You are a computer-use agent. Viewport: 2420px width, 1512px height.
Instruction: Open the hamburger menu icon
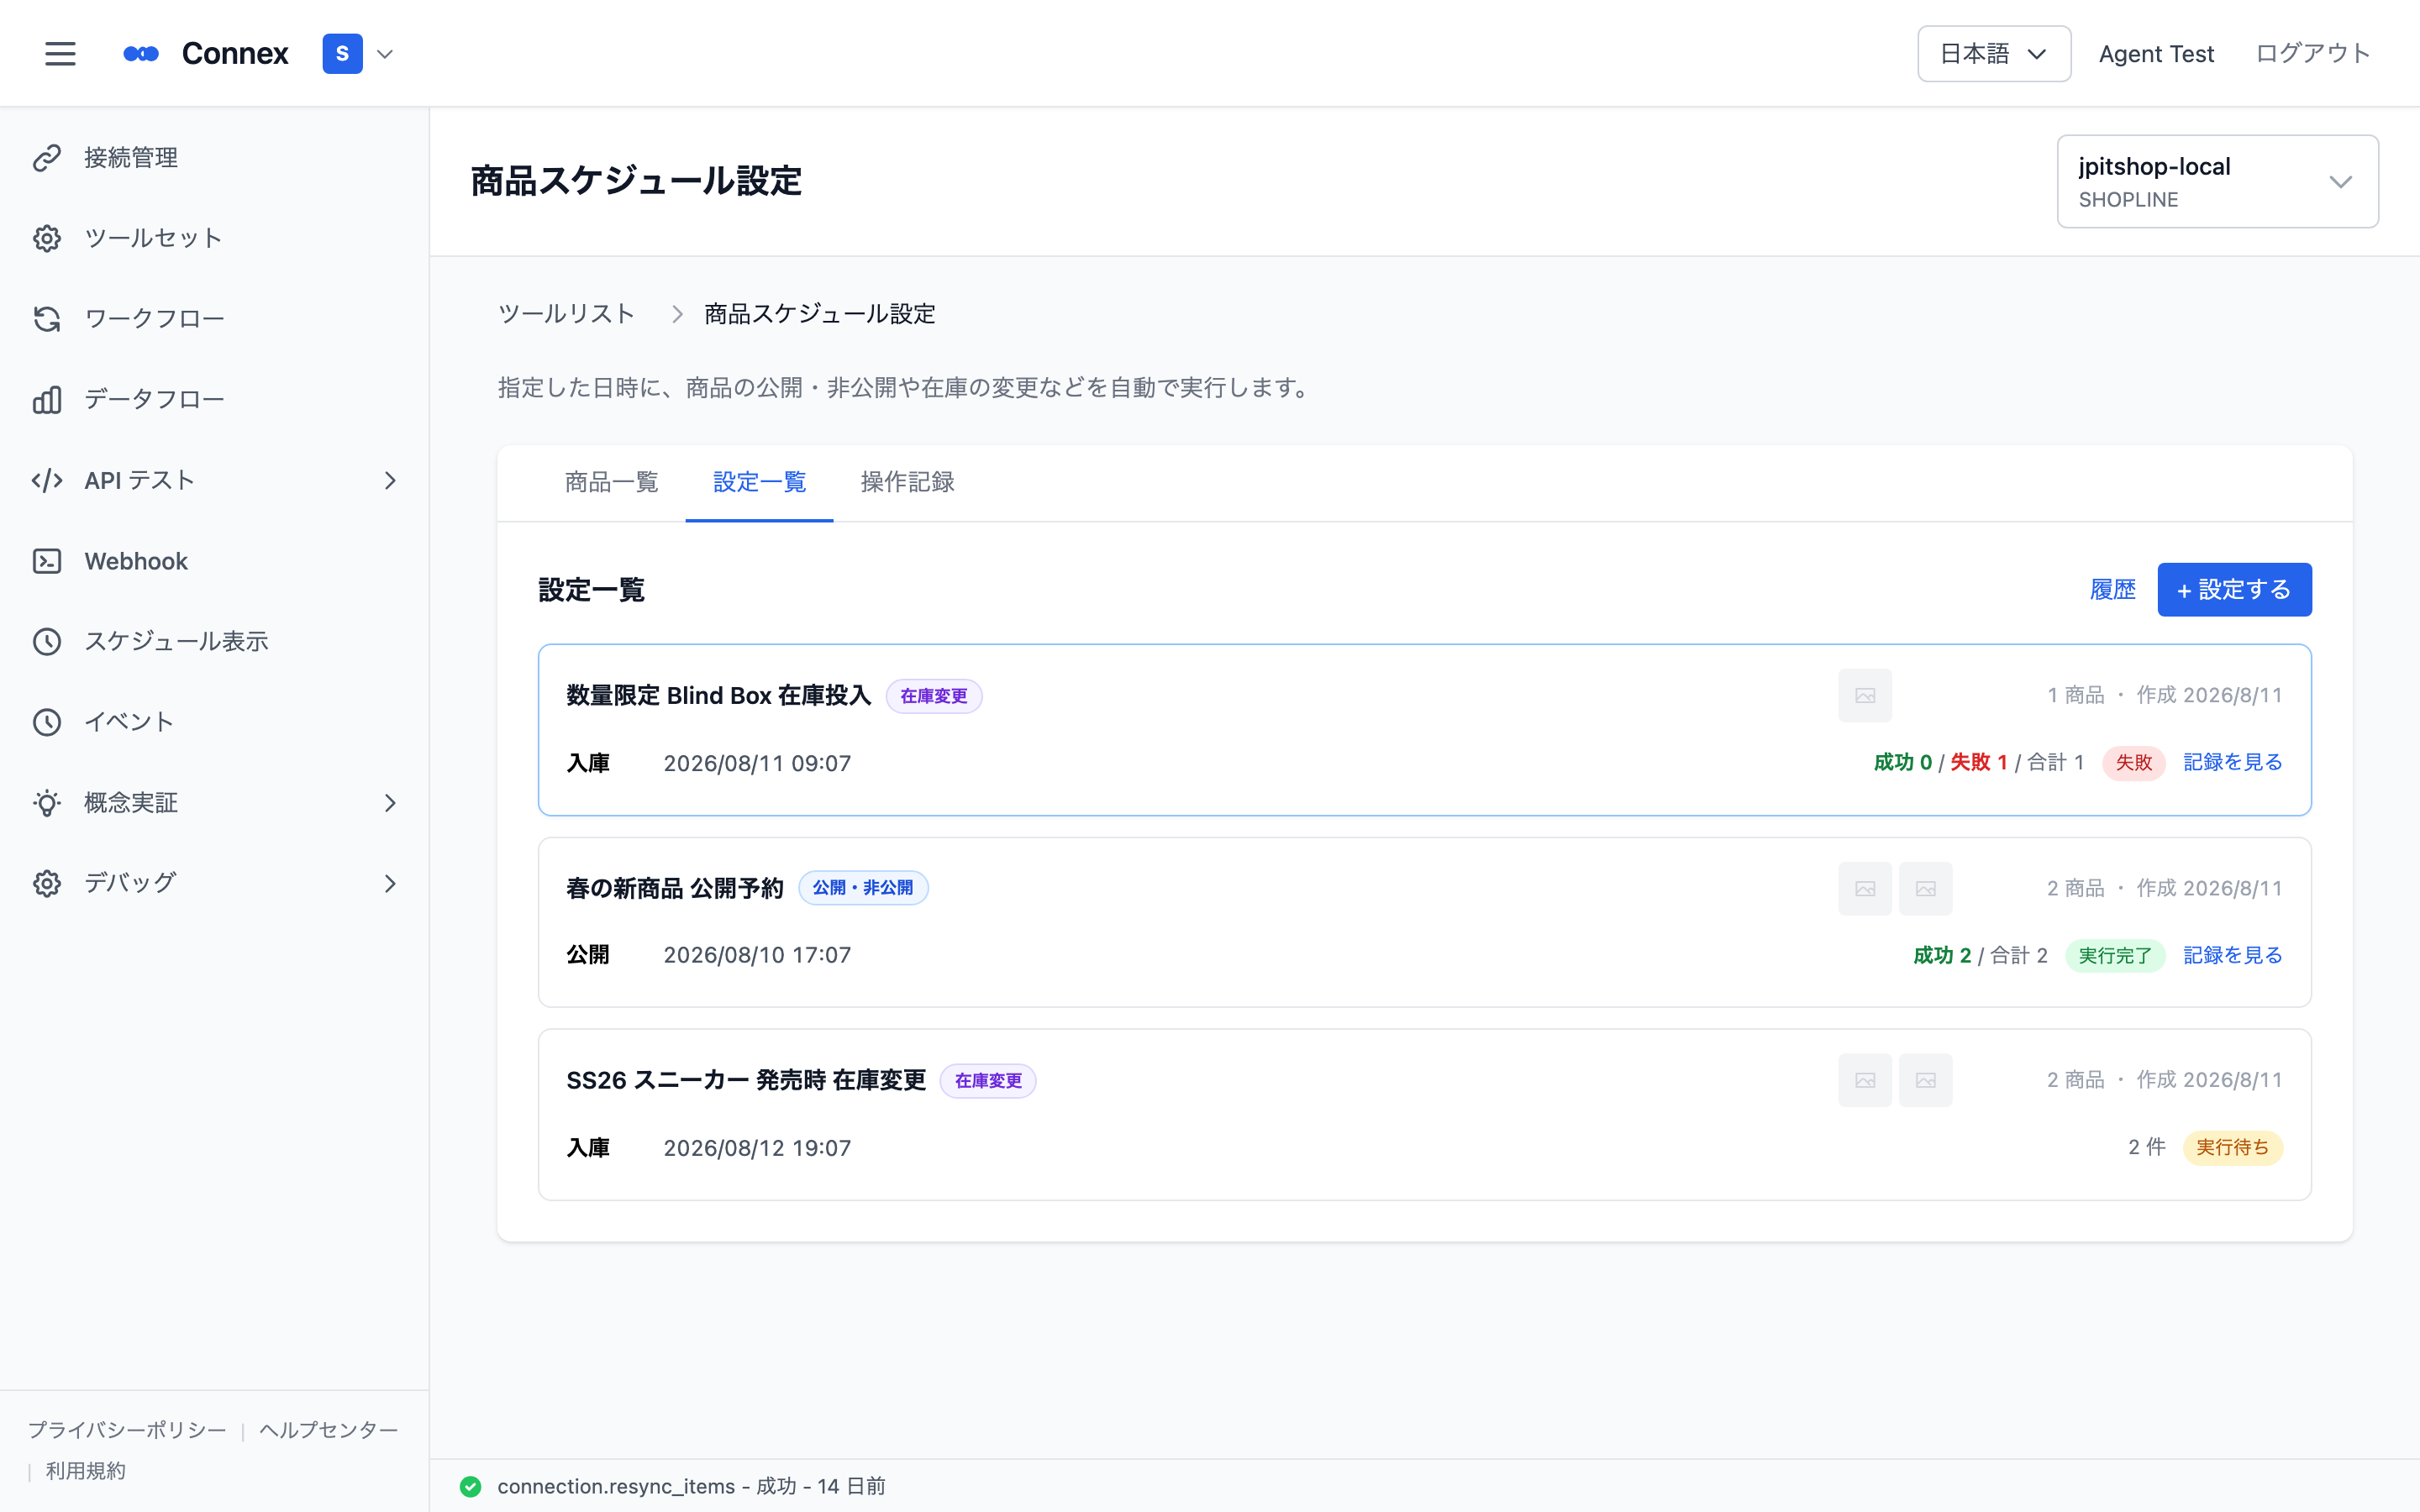pyautogui.click(x=60, y=54)
